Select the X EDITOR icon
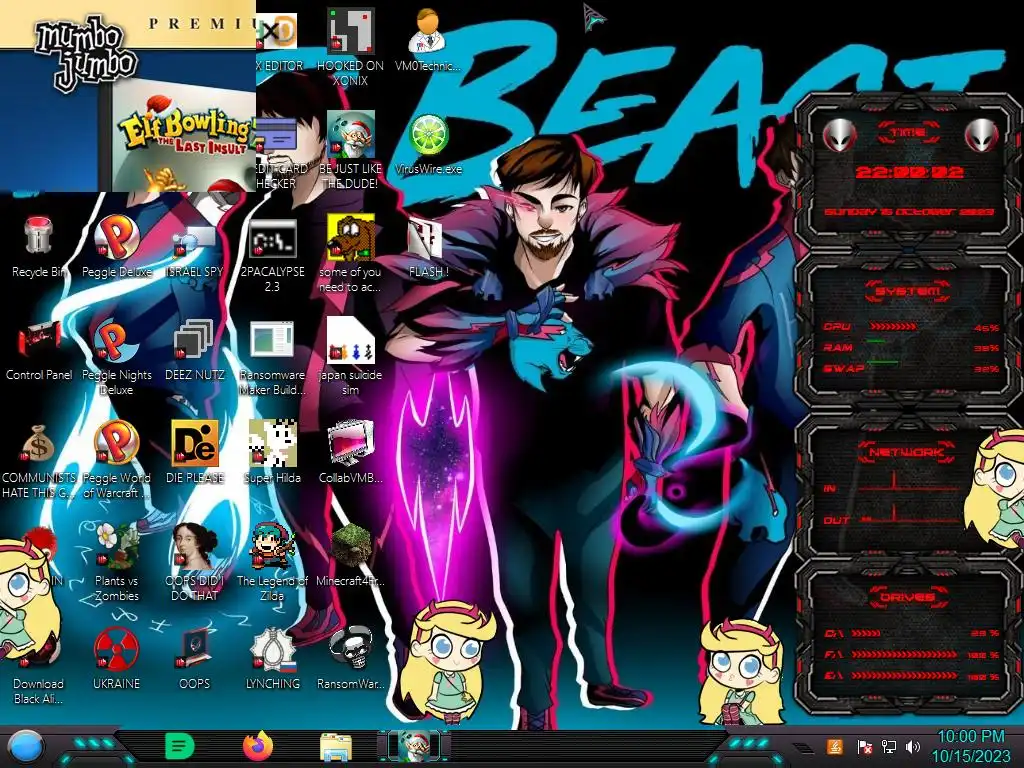Screen dimensions: 1024x768 coord(277,31)
